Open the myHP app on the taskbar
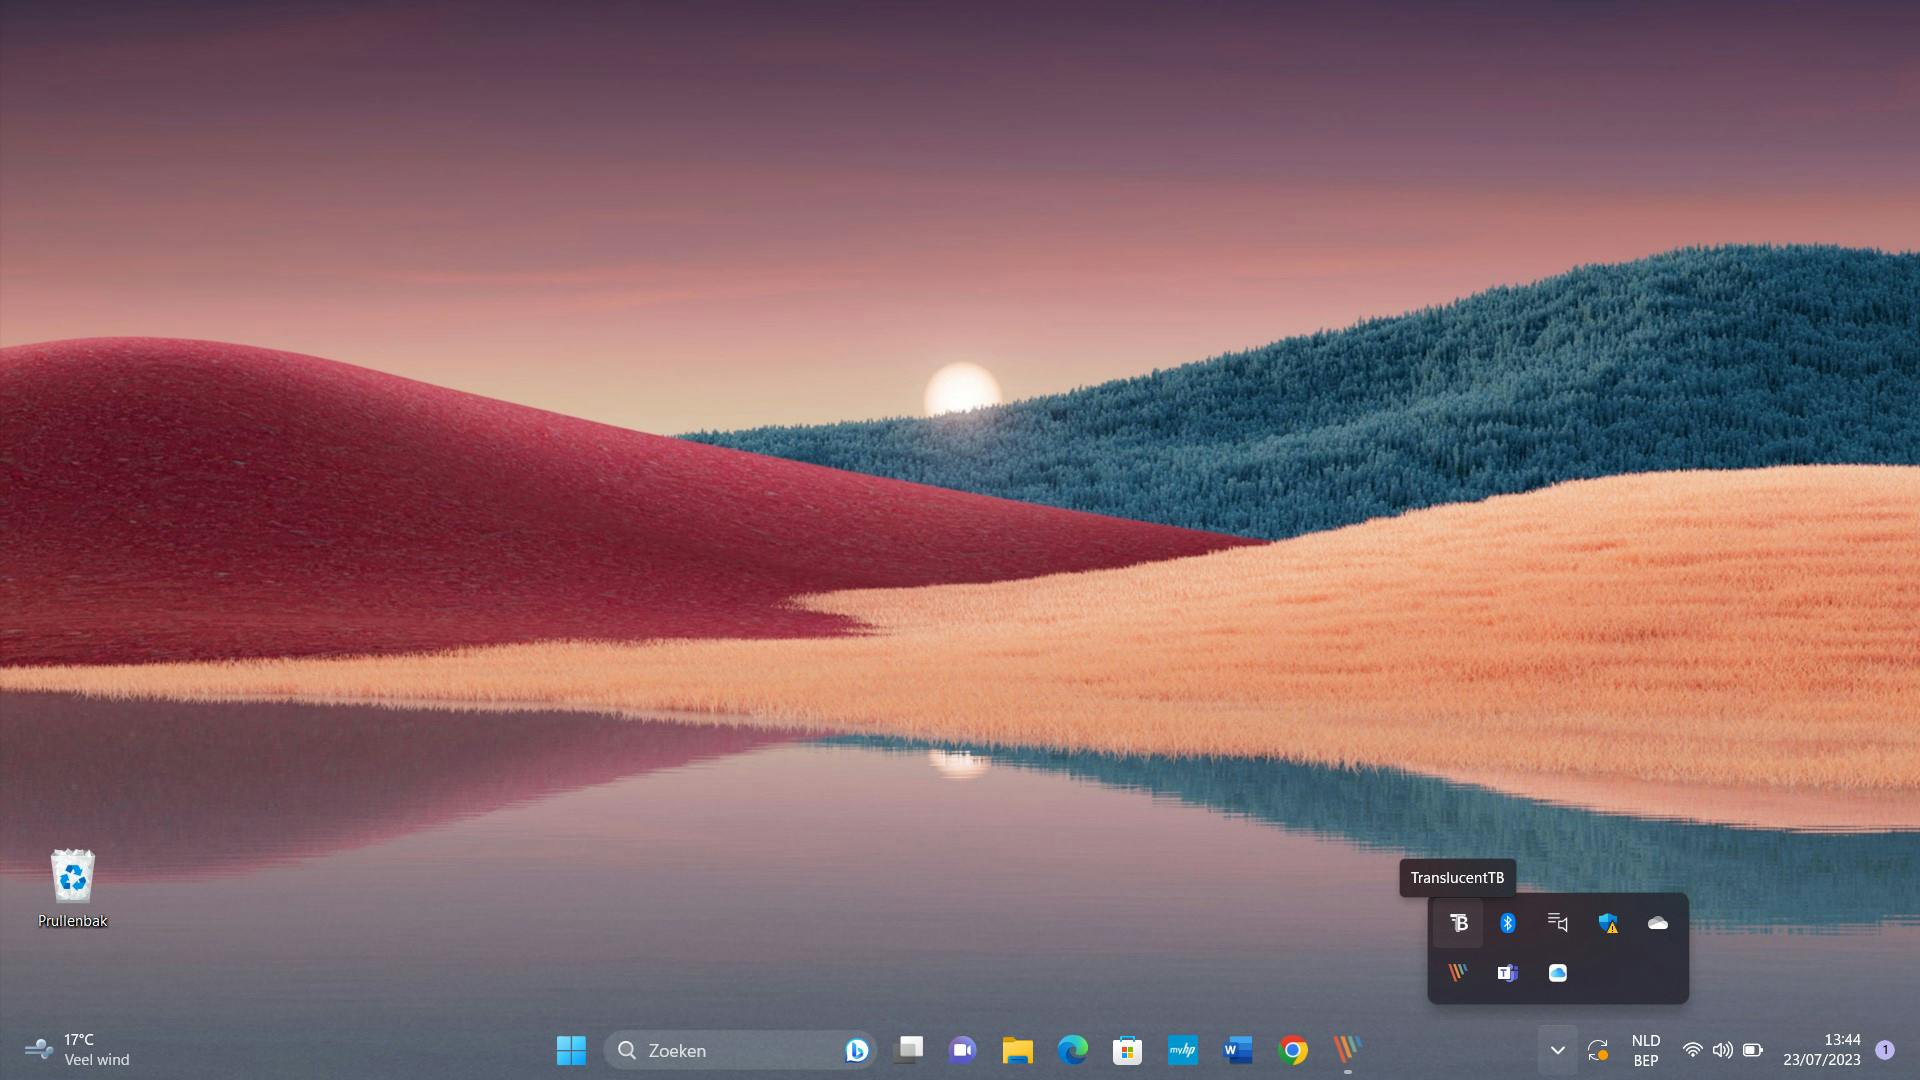This screenshot has height=1080, width=1920. [1183, 1050]
